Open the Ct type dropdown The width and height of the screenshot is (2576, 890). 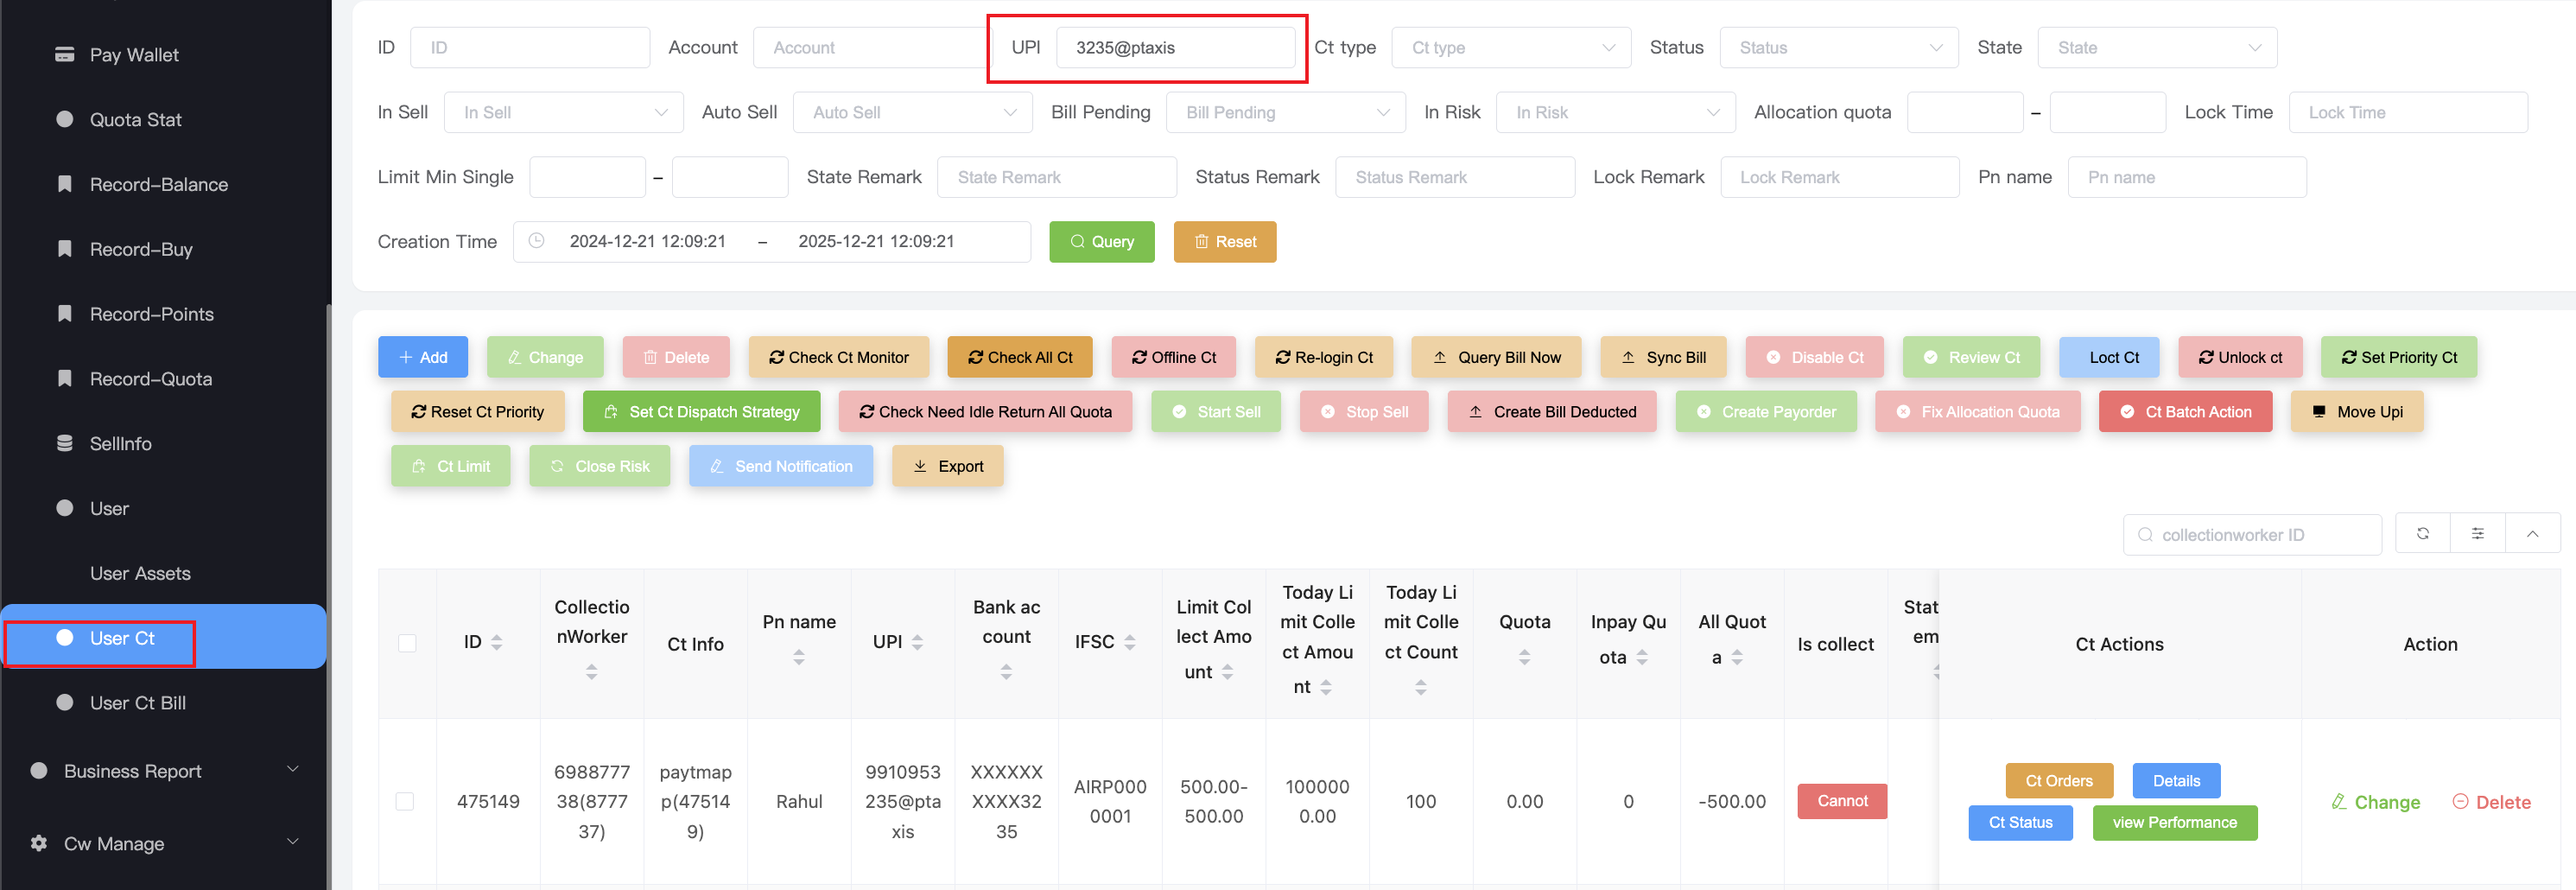coord(1510,48)
